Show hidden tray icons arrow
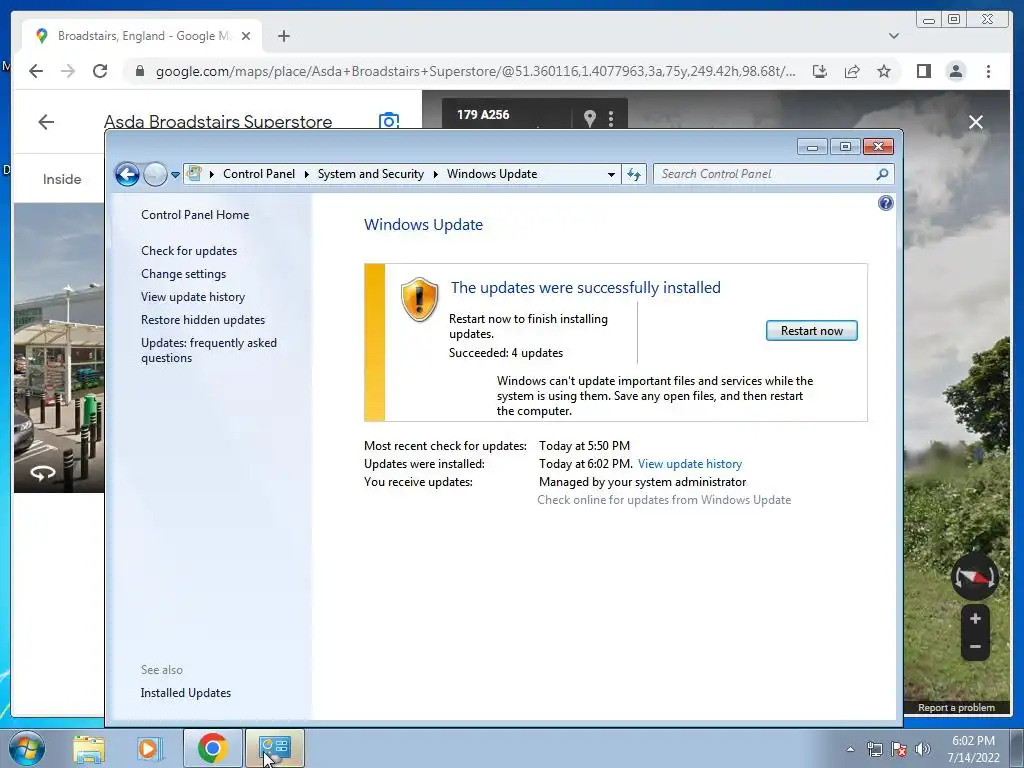Image resolution: width=1024 pixels, height=768 pixels. coord(850,749)
